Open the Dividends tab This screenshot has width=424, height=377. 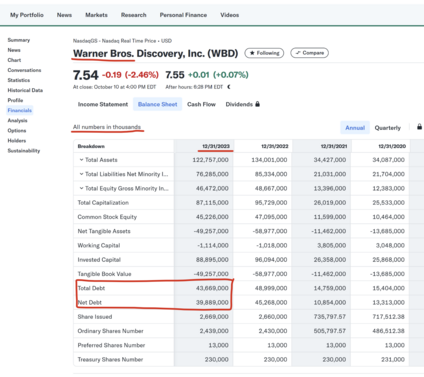(239, 104)
